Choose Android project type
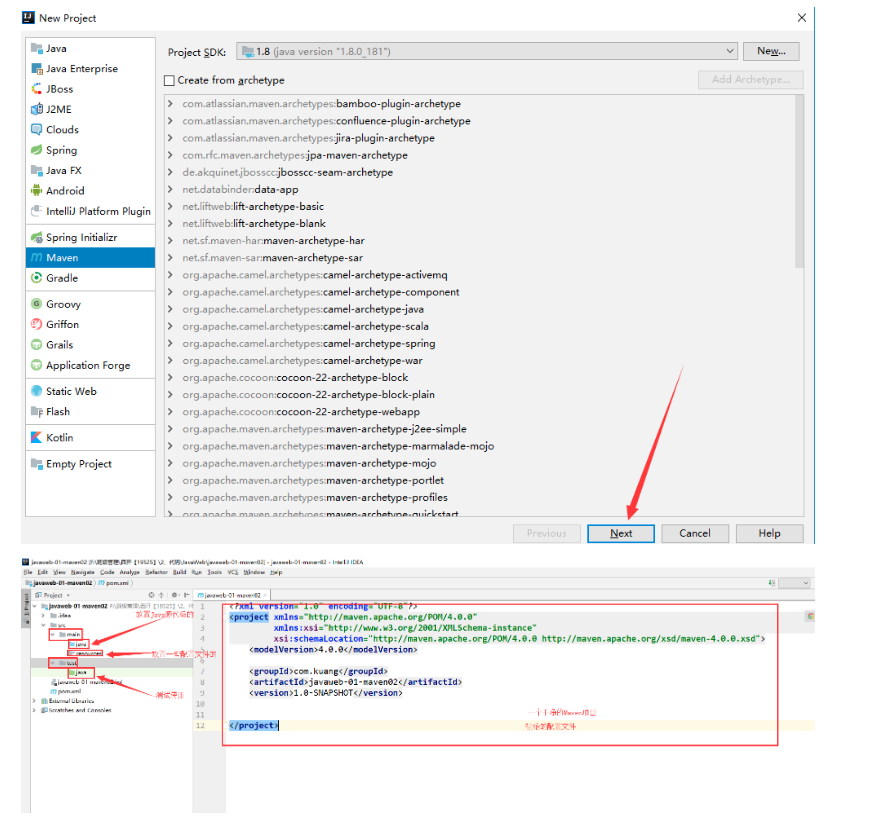This screenshot has width=874, height=827. coord(90,191)
